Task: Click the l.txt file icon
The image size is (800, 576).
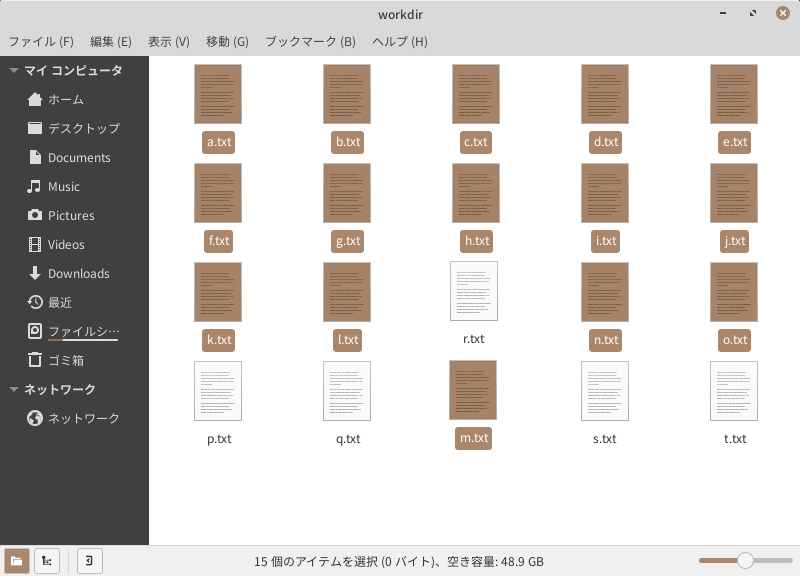Action: pyautogui.click(x=347, y=292)
